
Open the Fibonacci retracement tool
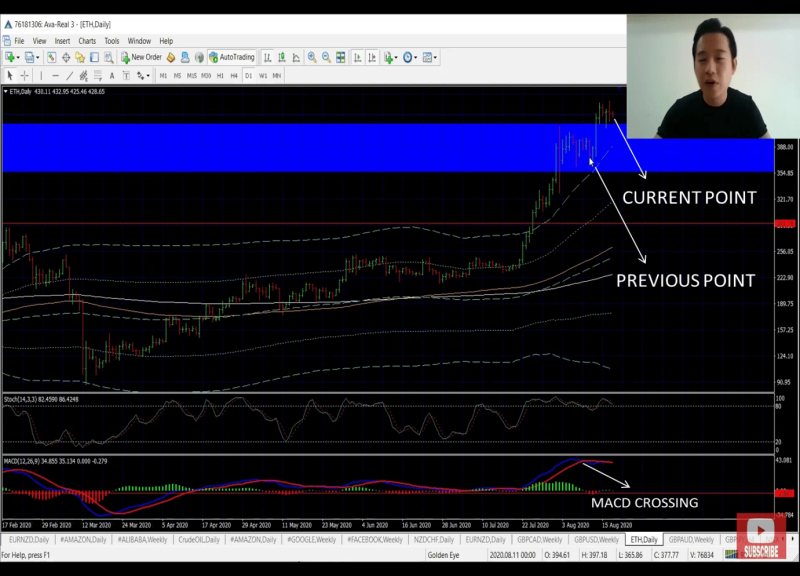point(97,74)
